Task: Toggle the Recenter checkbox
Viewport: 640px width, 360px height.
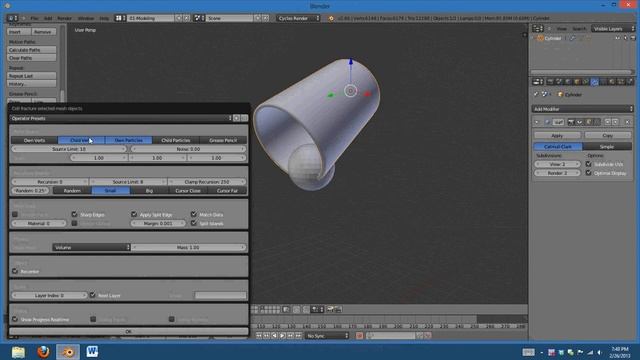Action: coord(15,271)
